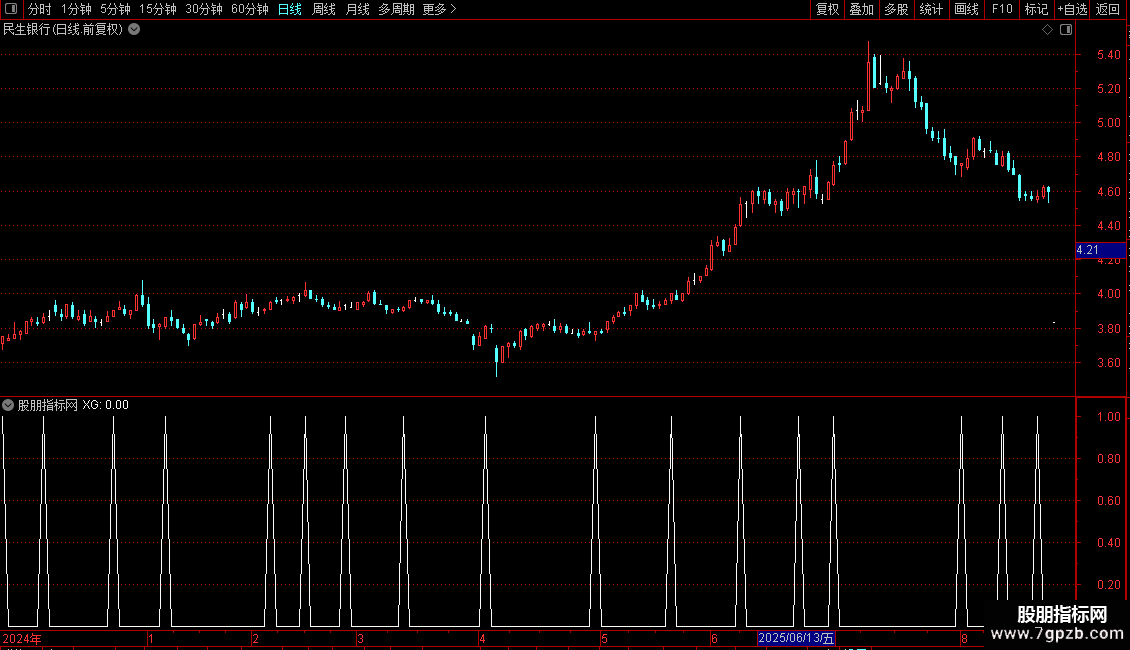1130x650 pixels.
Task: Switch to 月线 monthly chart
Action: (357, 9)
